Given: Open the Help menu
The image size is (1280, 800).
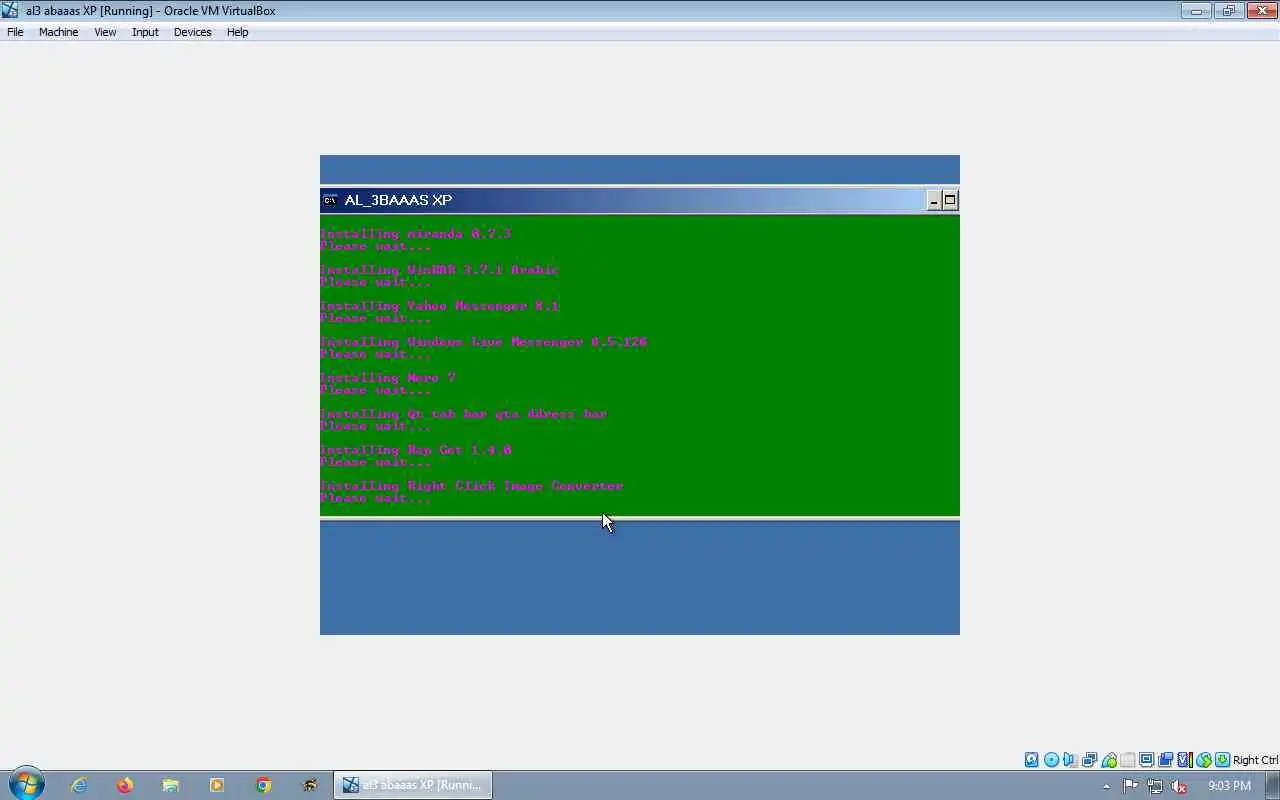Looking at the screenshot, I should [237, 32].
